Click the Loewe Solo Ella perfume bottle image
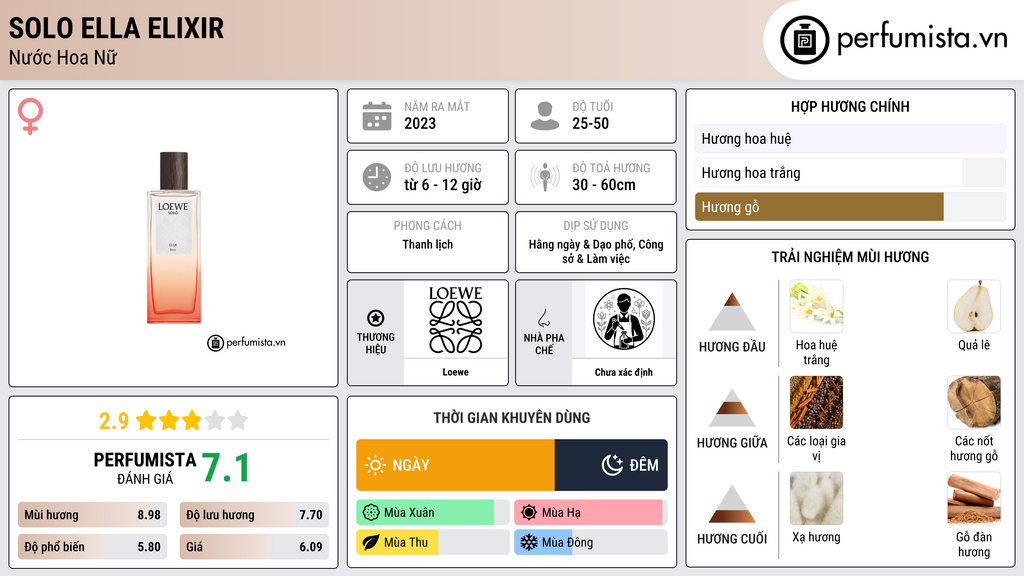Viewport: 1024px width, 576px height. click(x=174, y=238)
